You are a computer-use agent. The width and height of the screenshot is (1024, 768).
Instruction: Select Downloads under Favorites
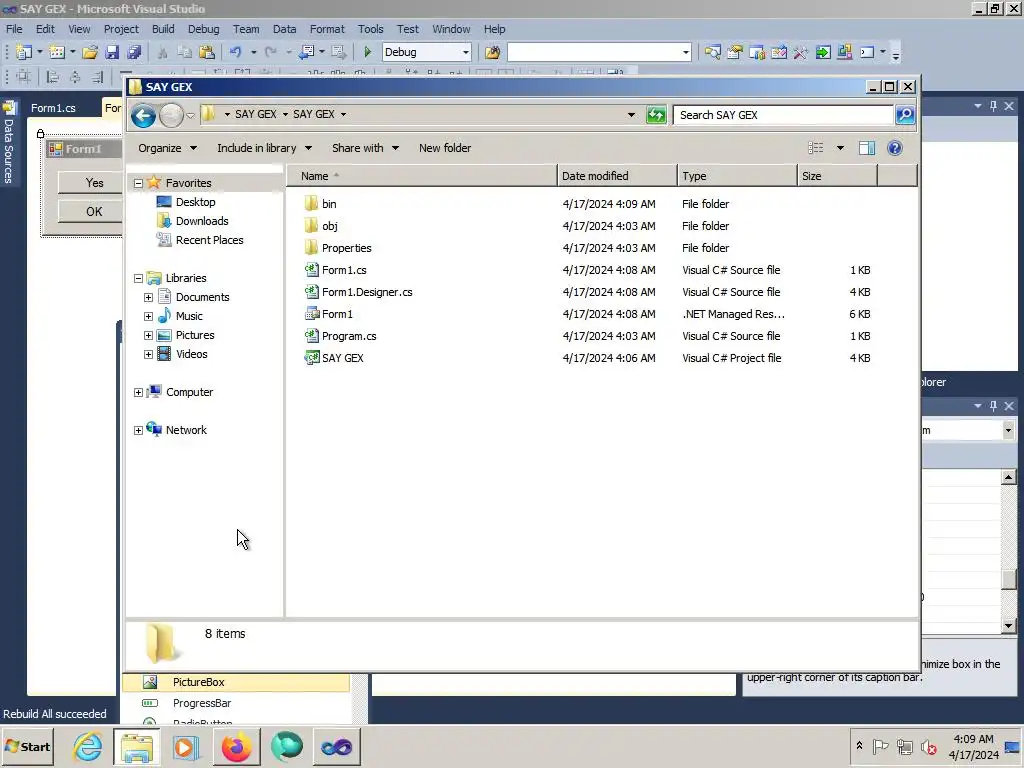[x=193, y=221]
